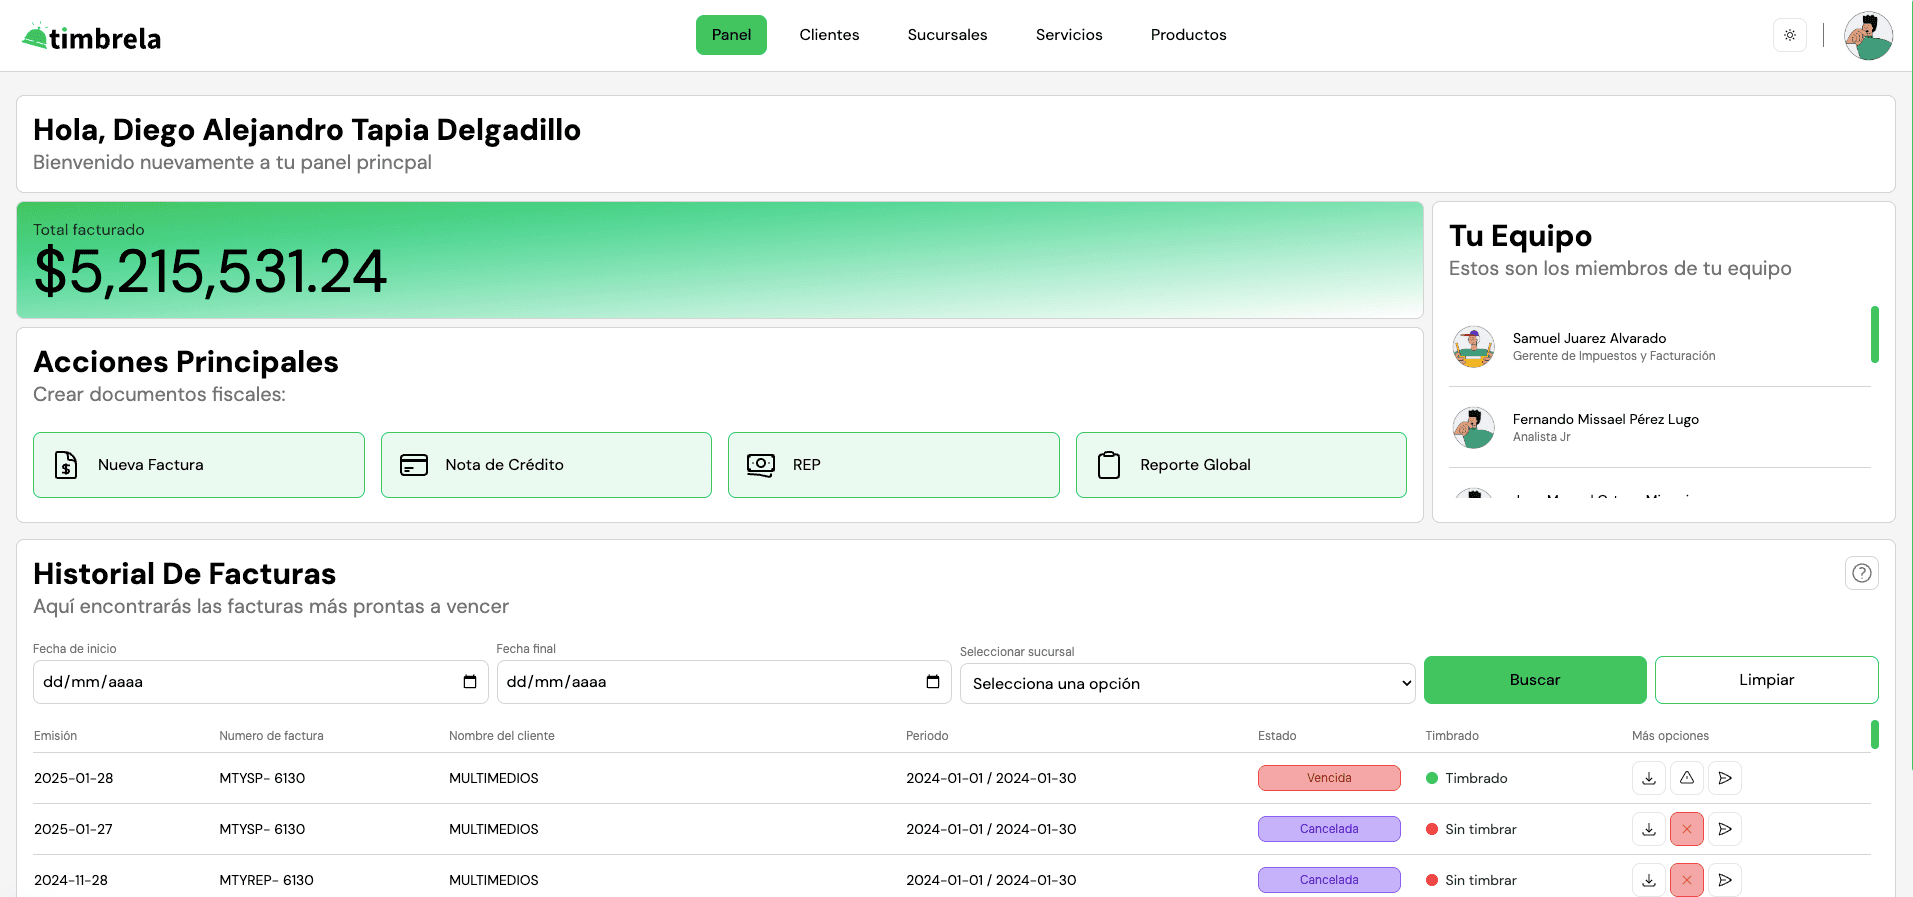Open the Fecha final calendar picker
The width and height of the screenshot is (1913, 897).
pyautogui.click(x=932, y=682)
